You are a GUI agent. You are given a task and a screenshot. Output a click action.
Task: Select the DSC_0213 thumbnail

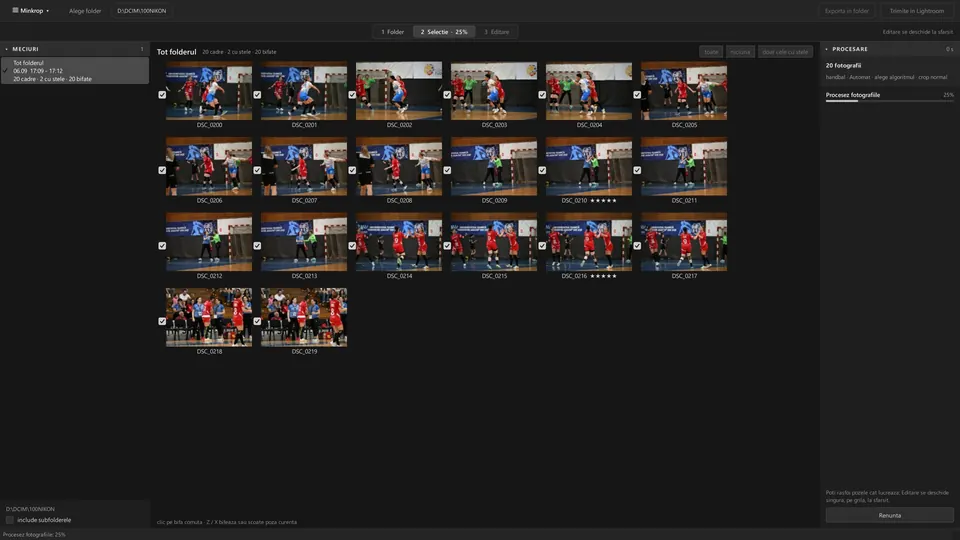pos(304,242)
